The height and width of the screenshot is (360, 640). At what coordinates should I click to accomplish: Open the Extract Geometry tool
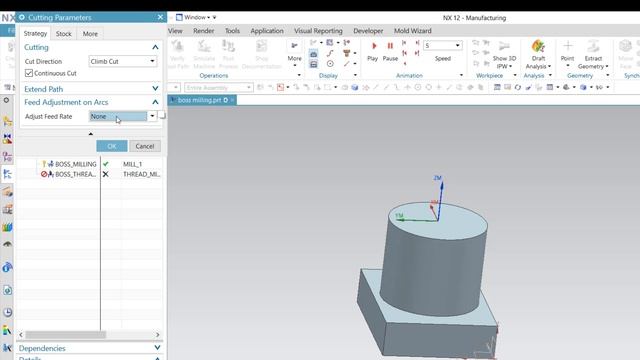point(593,55)
